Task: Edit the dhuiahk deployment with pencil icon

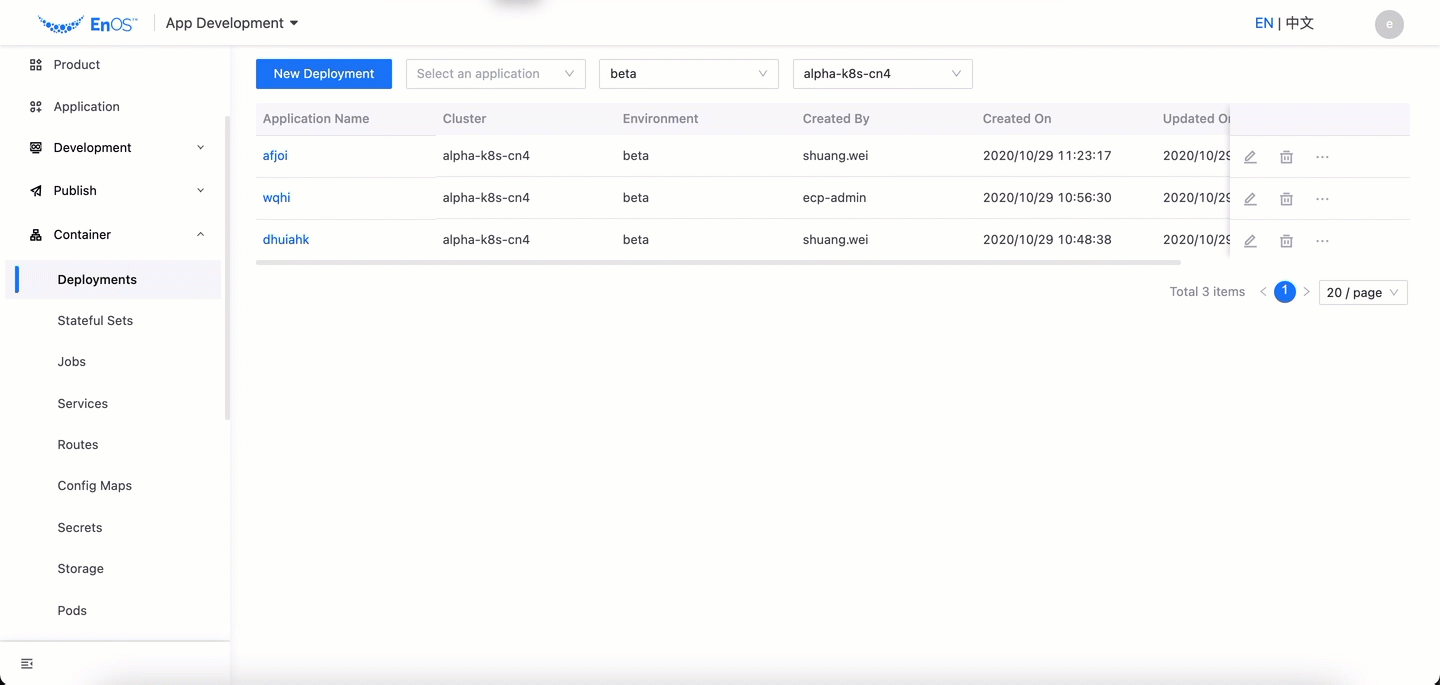Action: click(1250, 241)
